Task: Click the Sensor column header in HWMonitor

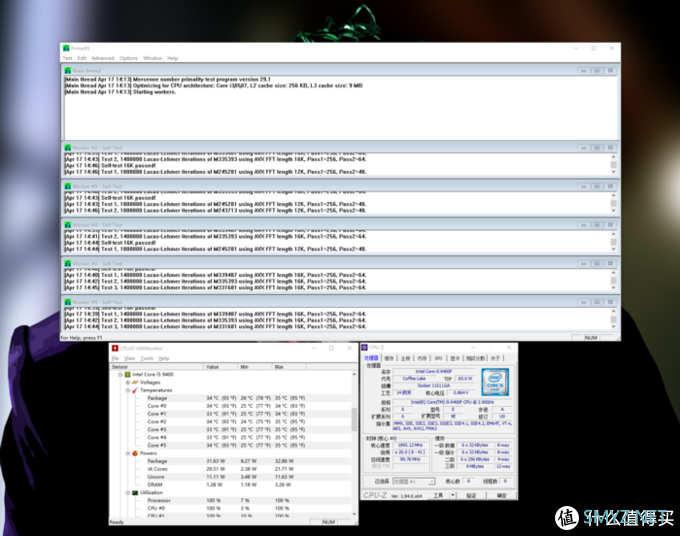Action: 157,367
